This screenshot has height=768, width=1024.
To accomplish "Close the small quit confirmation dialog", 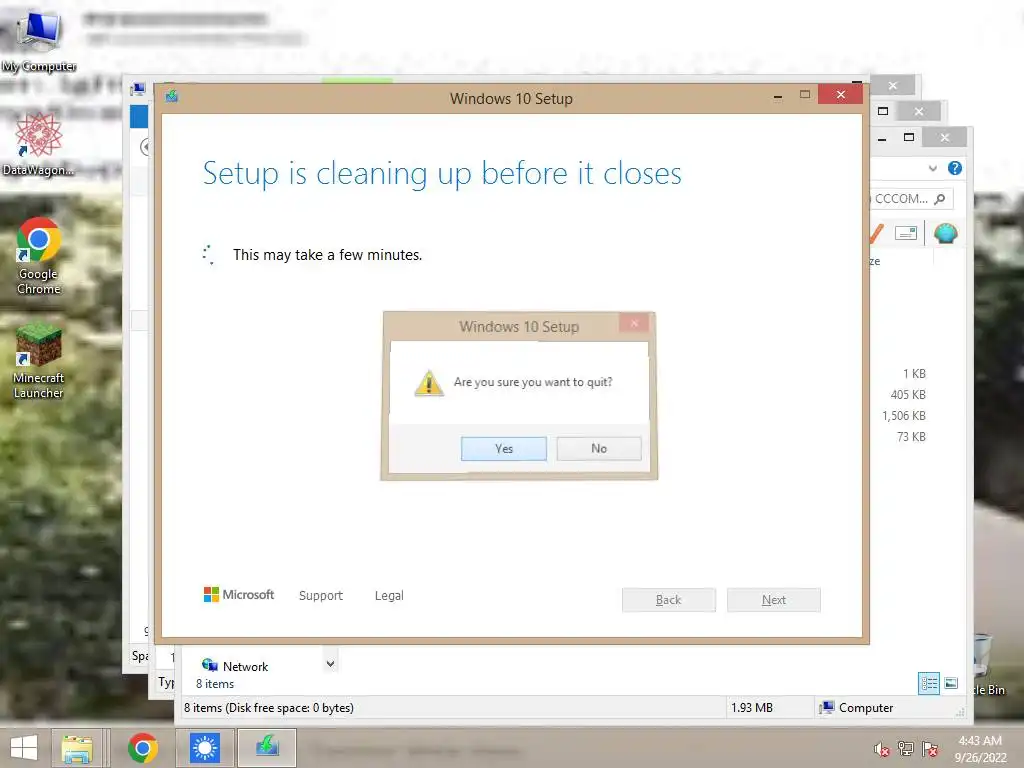I will coord(634,323).
